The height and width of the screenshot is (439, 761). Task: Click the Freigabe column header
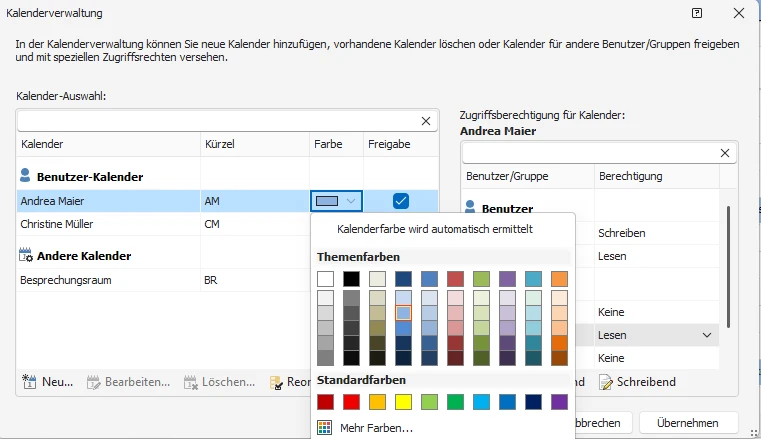(400, 144)
